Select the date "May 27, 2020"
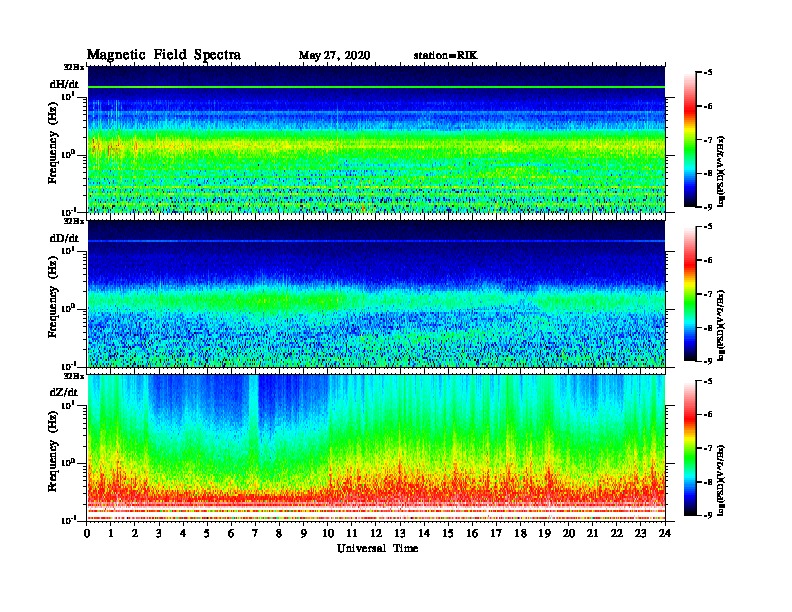792x612 pixels. pyautogui.click(x=334, y=56)
